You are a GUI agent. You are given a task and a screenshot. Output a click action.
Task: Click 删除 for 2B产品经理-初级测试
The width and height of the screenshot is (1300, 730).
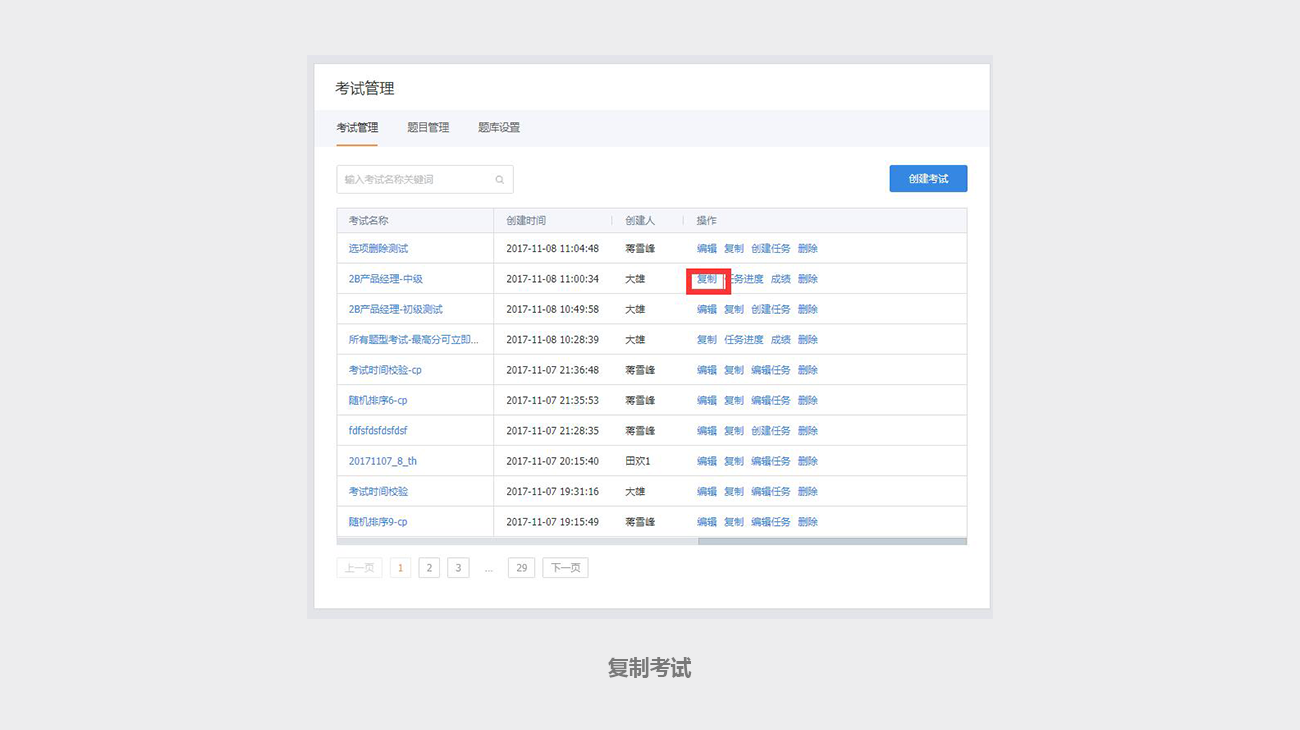(x=808, y=310)
